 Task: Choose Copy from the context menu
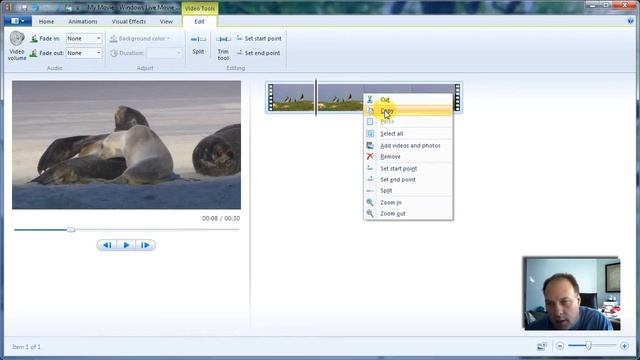tap(408, 111)
